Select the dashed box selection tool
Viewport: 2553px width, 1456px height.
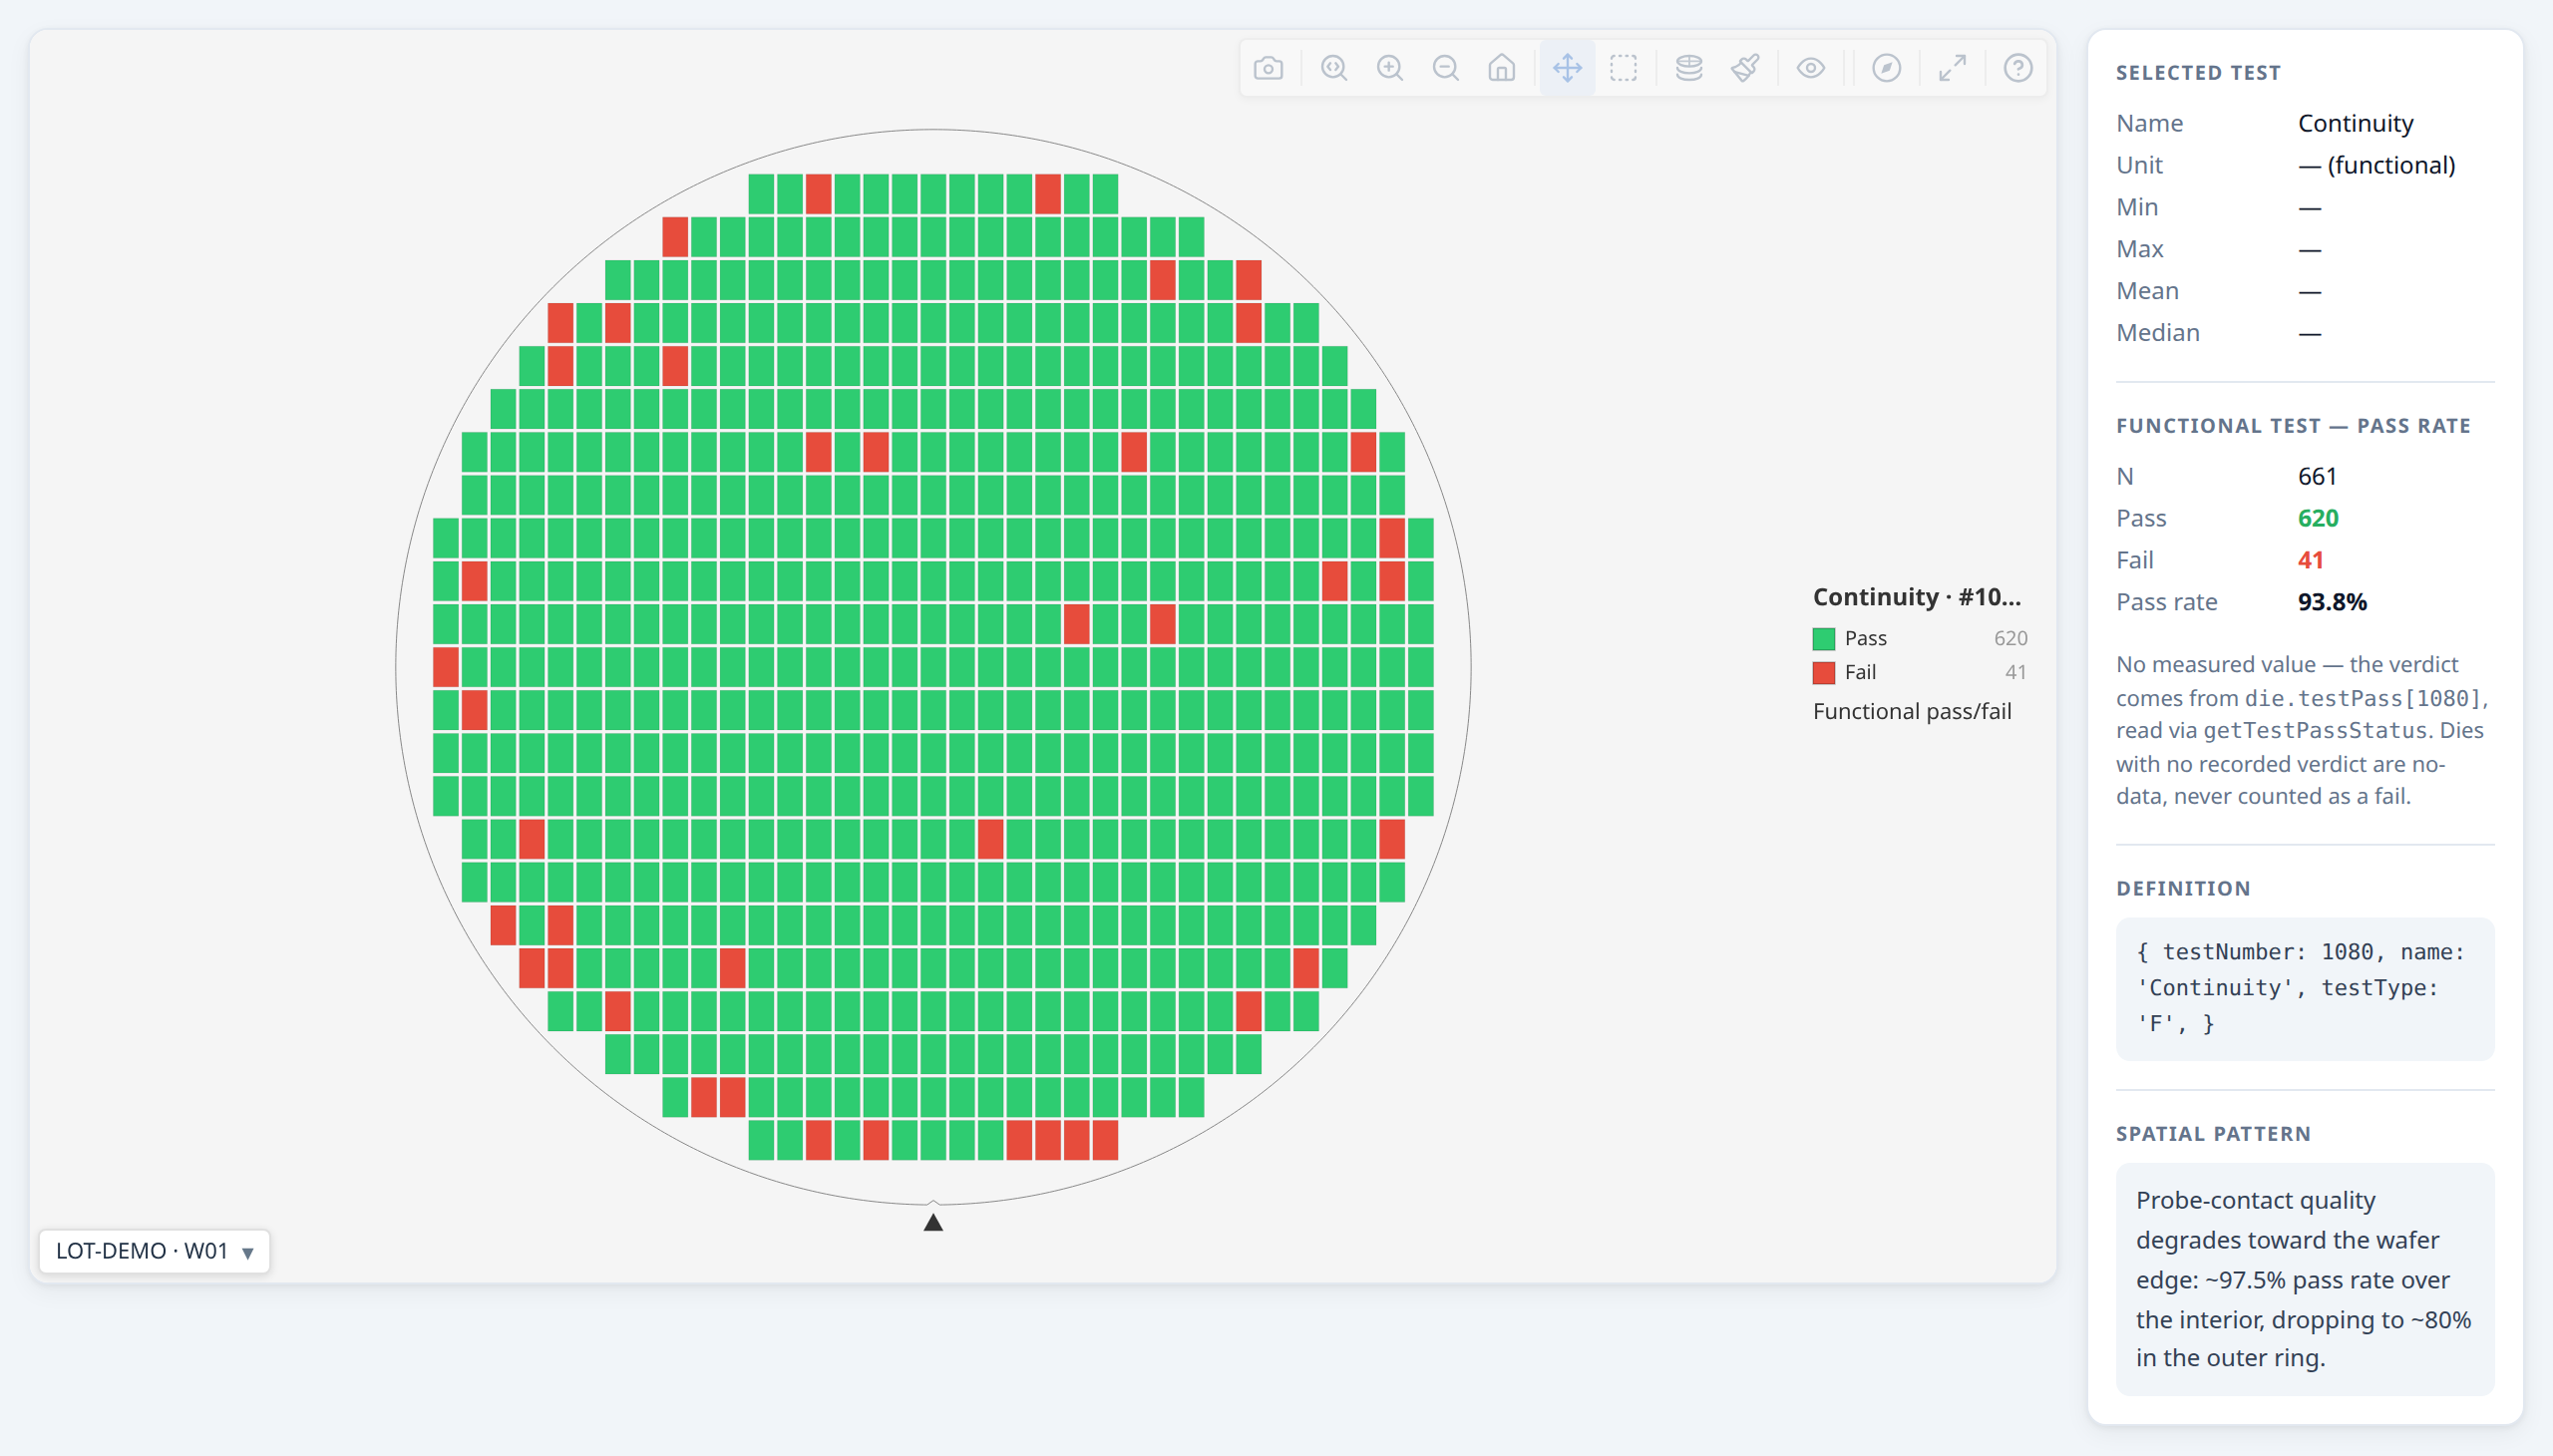point(1624,68)
